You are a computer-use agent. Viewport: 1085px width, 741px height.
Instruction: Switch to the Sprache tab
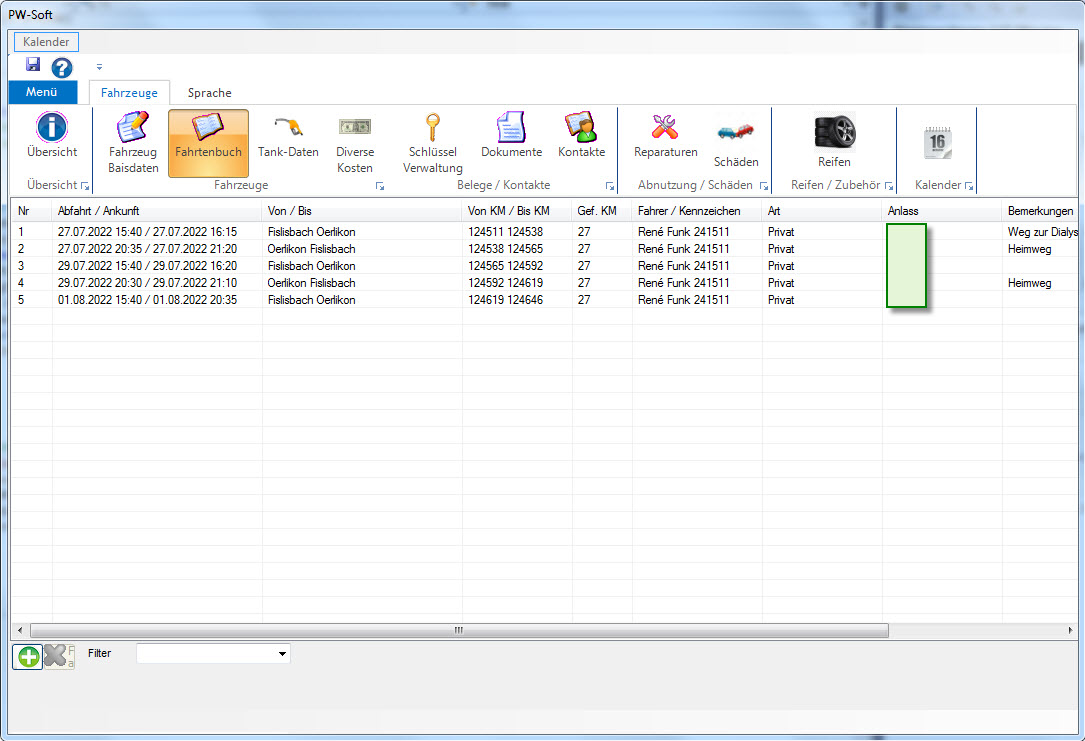(209, 93)
